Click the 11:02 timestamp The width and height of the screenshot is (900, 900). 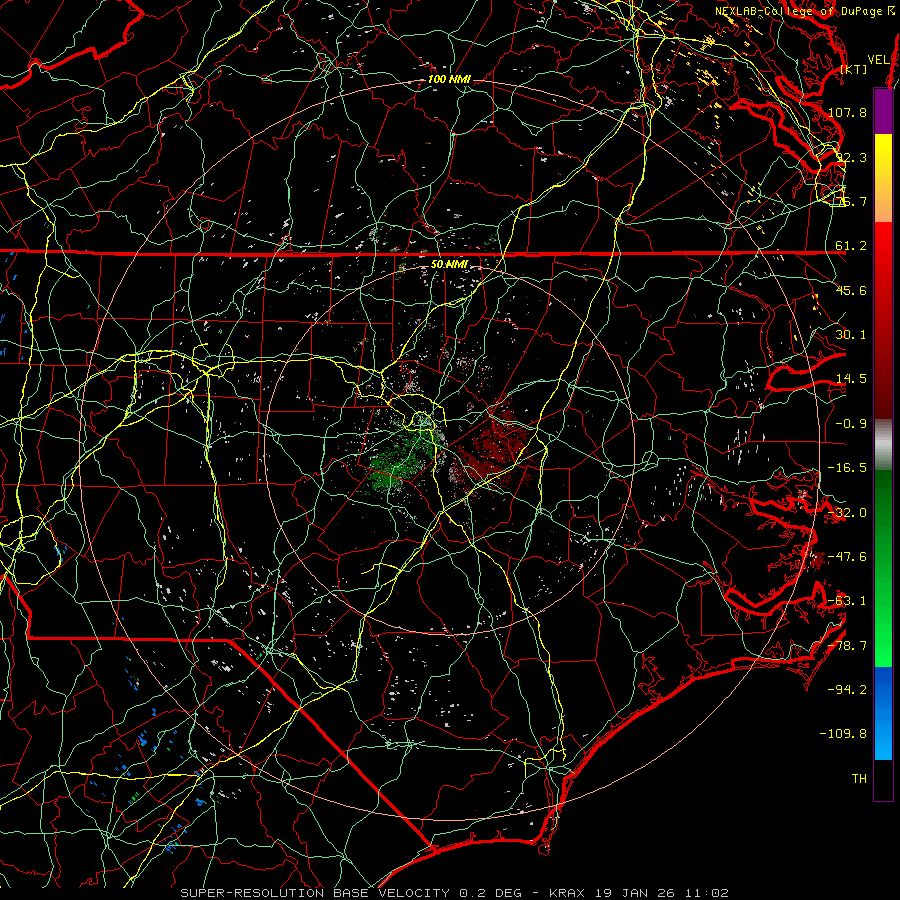pos(706,893)
